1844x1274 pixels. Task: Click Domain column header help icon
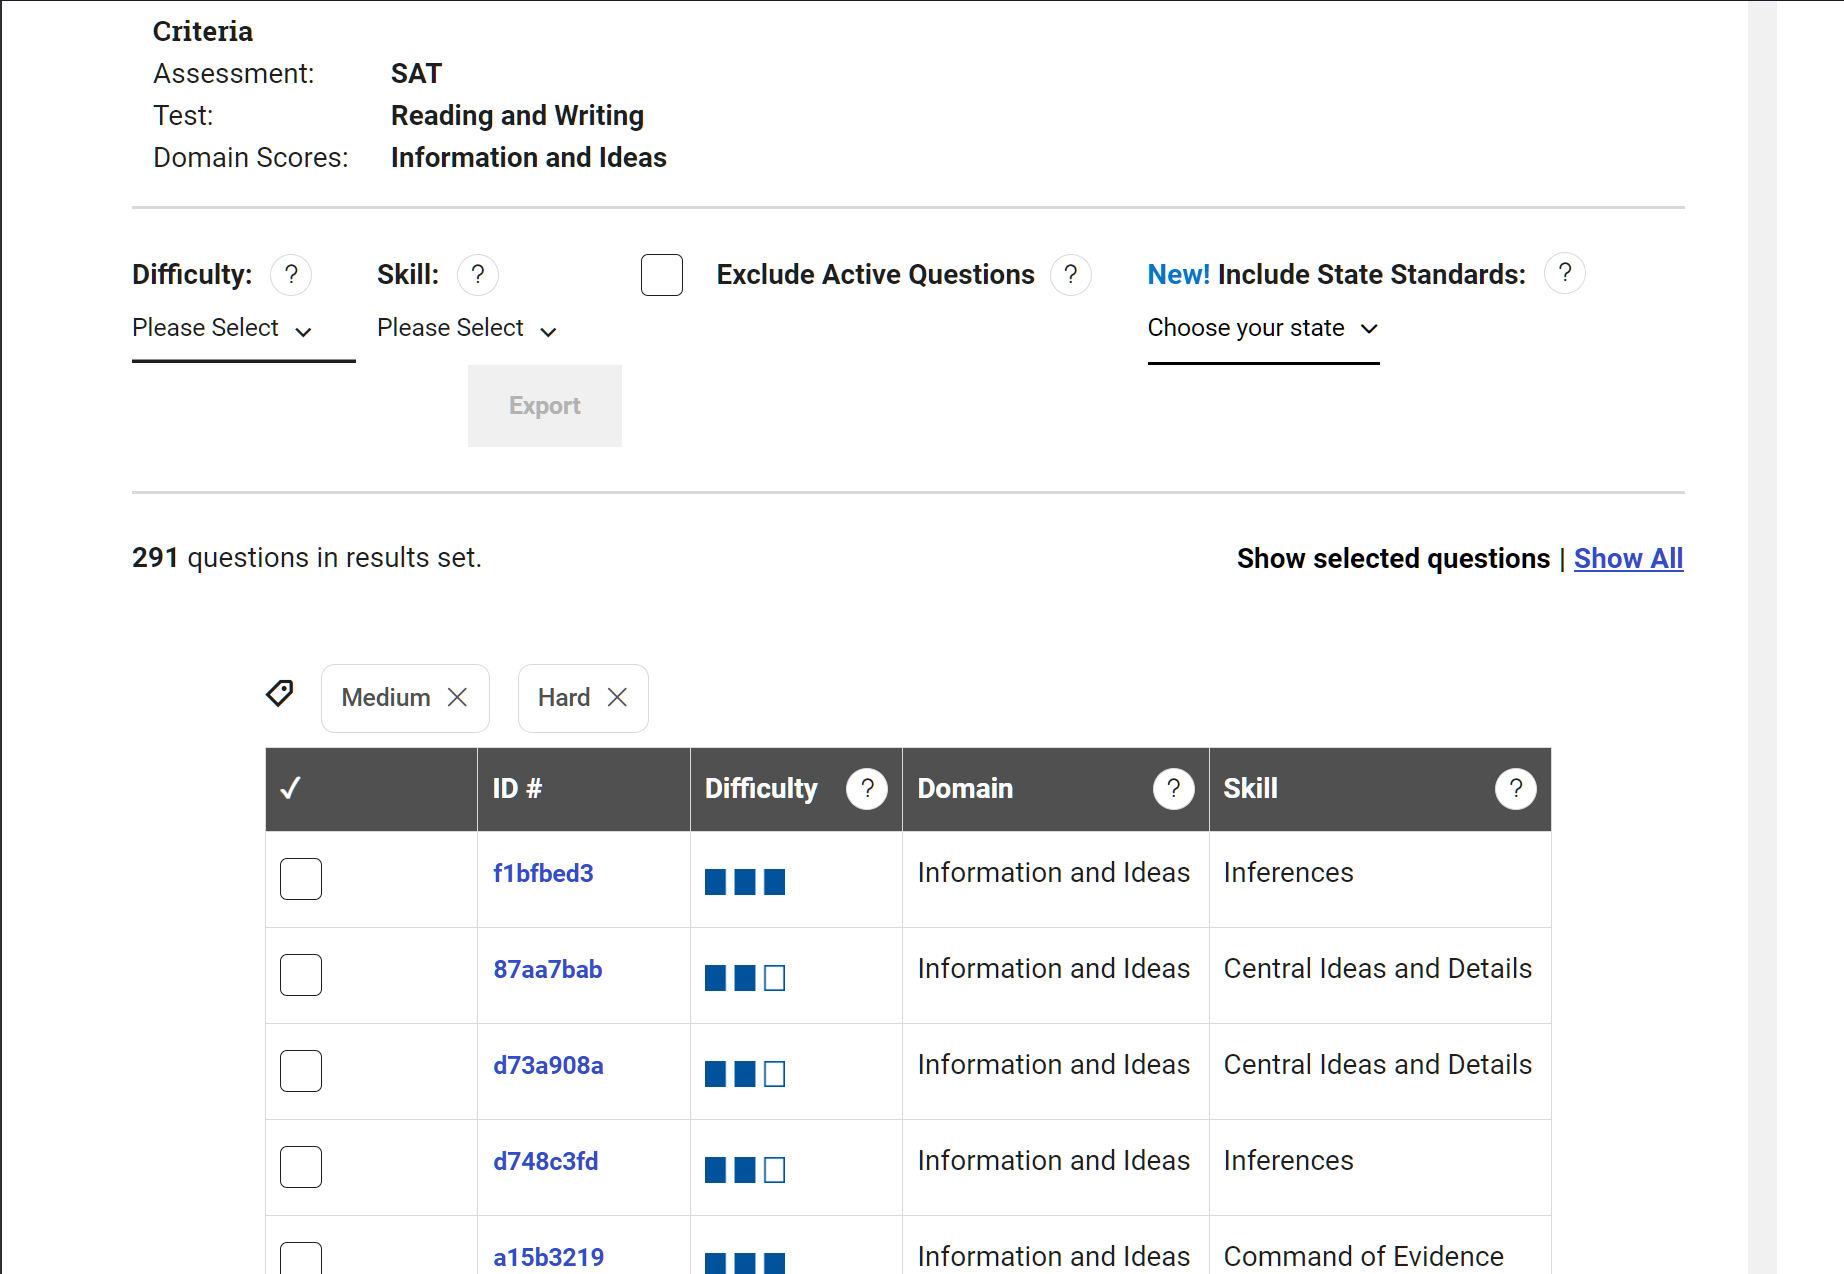pyautogui.click(x=1173, y=789)
